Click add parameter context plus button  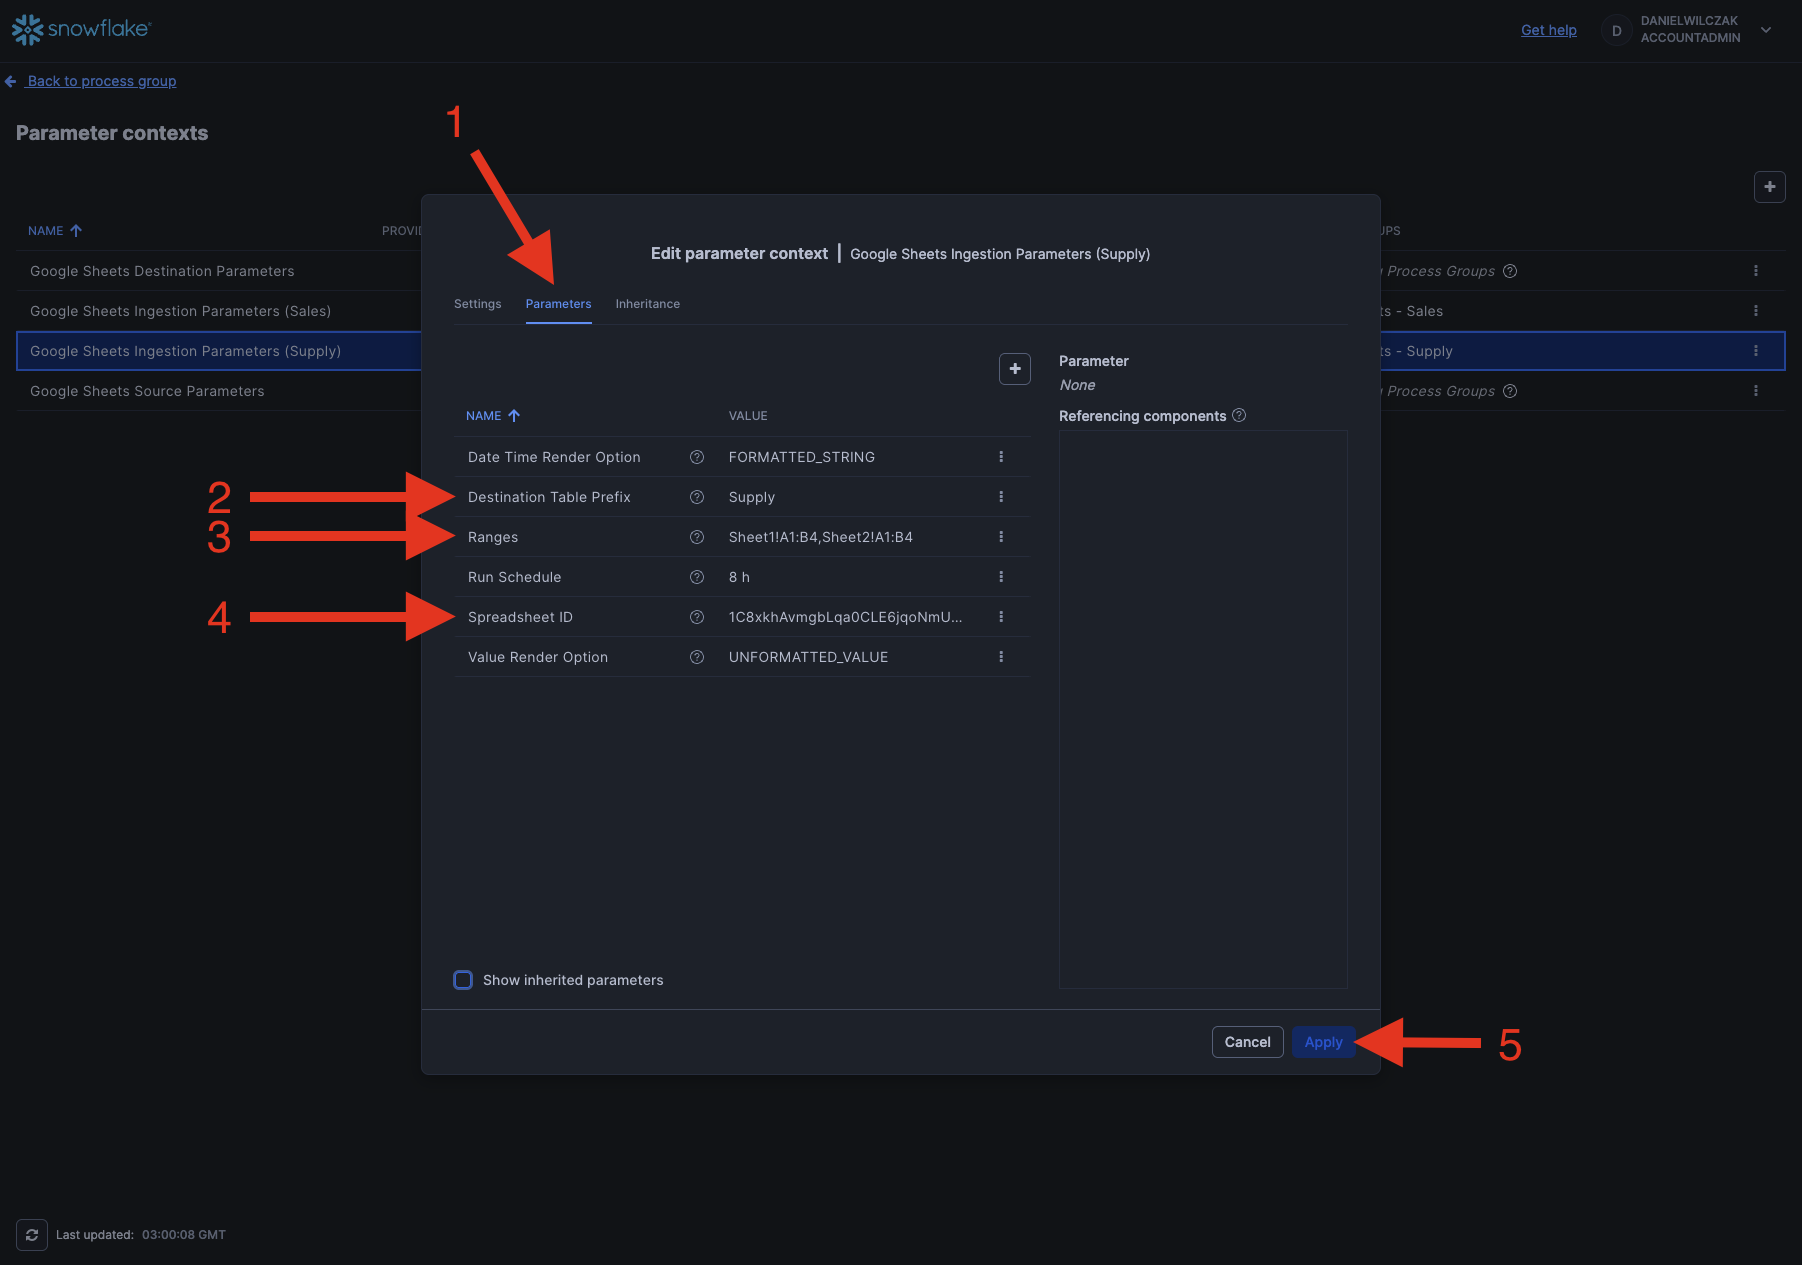pyautogui.click(x=1769, y=187)
